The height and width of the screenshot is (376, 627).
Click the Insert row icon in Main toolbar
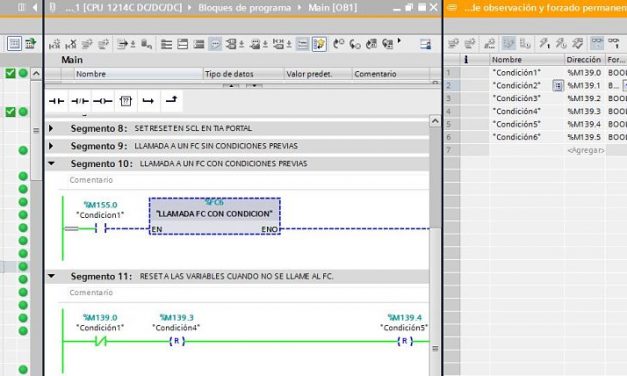(x=87, y=44)
